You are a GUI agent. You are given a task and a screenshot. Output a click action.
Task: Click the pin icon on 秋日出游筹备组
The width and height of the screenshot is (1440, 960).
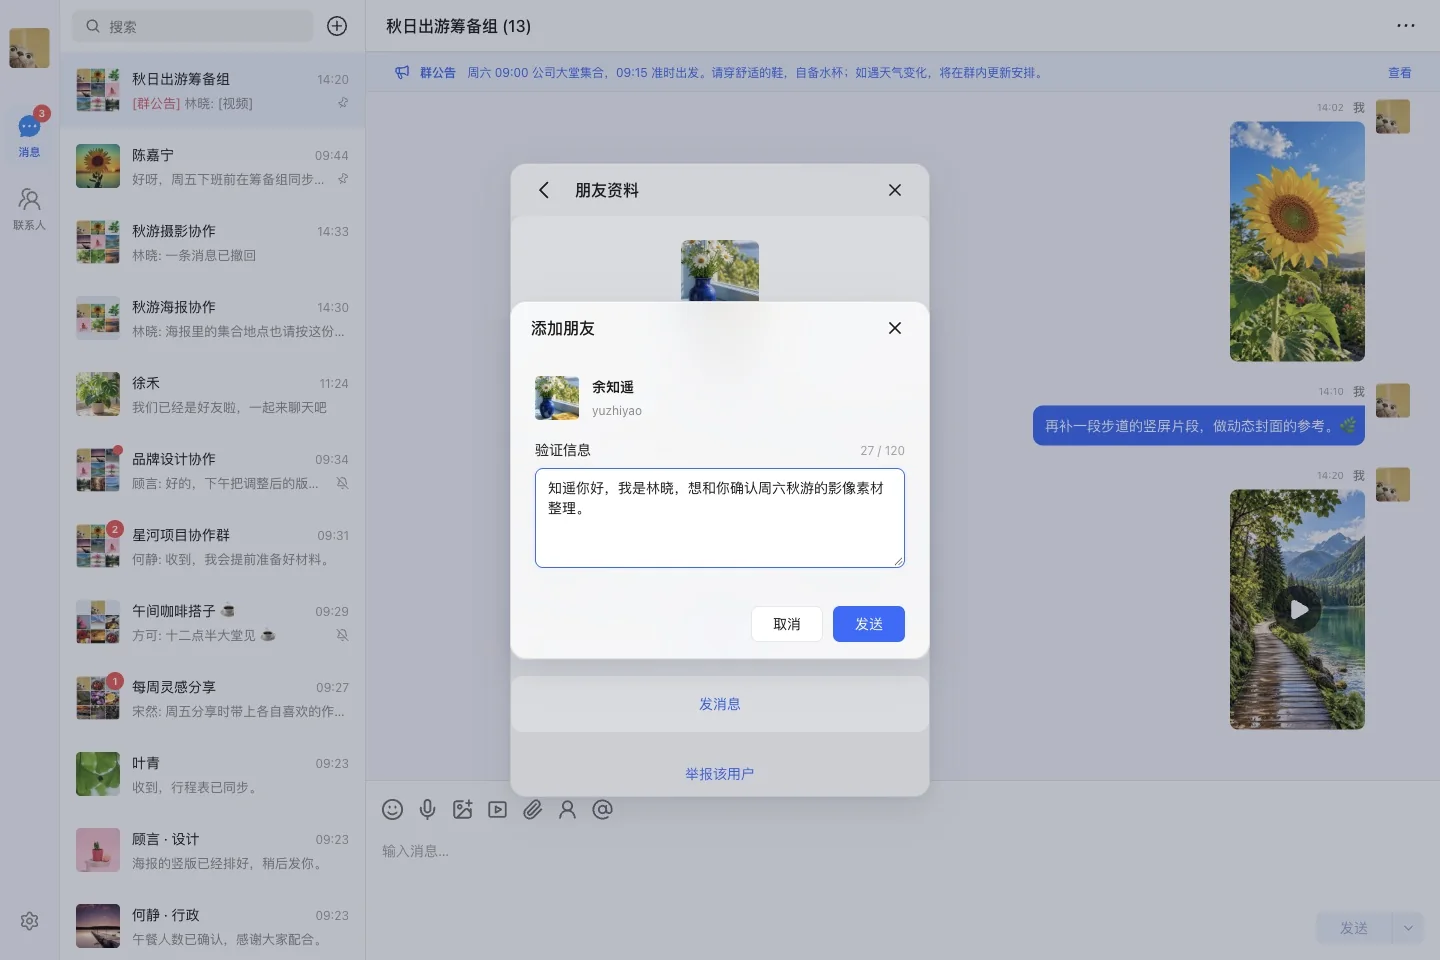[343, 102]
